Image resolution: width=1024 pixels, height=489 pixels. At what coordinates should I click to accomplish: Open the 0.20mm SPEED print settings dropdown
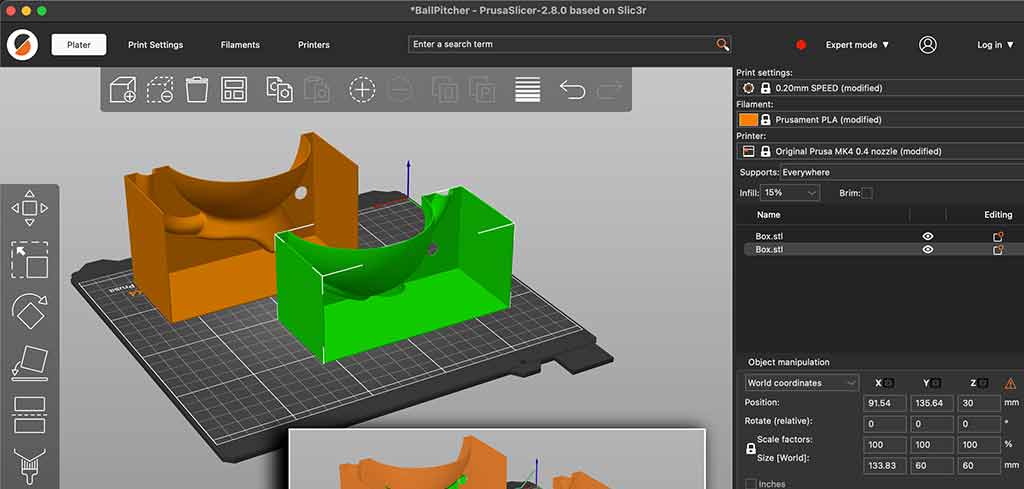click(880, 88)
